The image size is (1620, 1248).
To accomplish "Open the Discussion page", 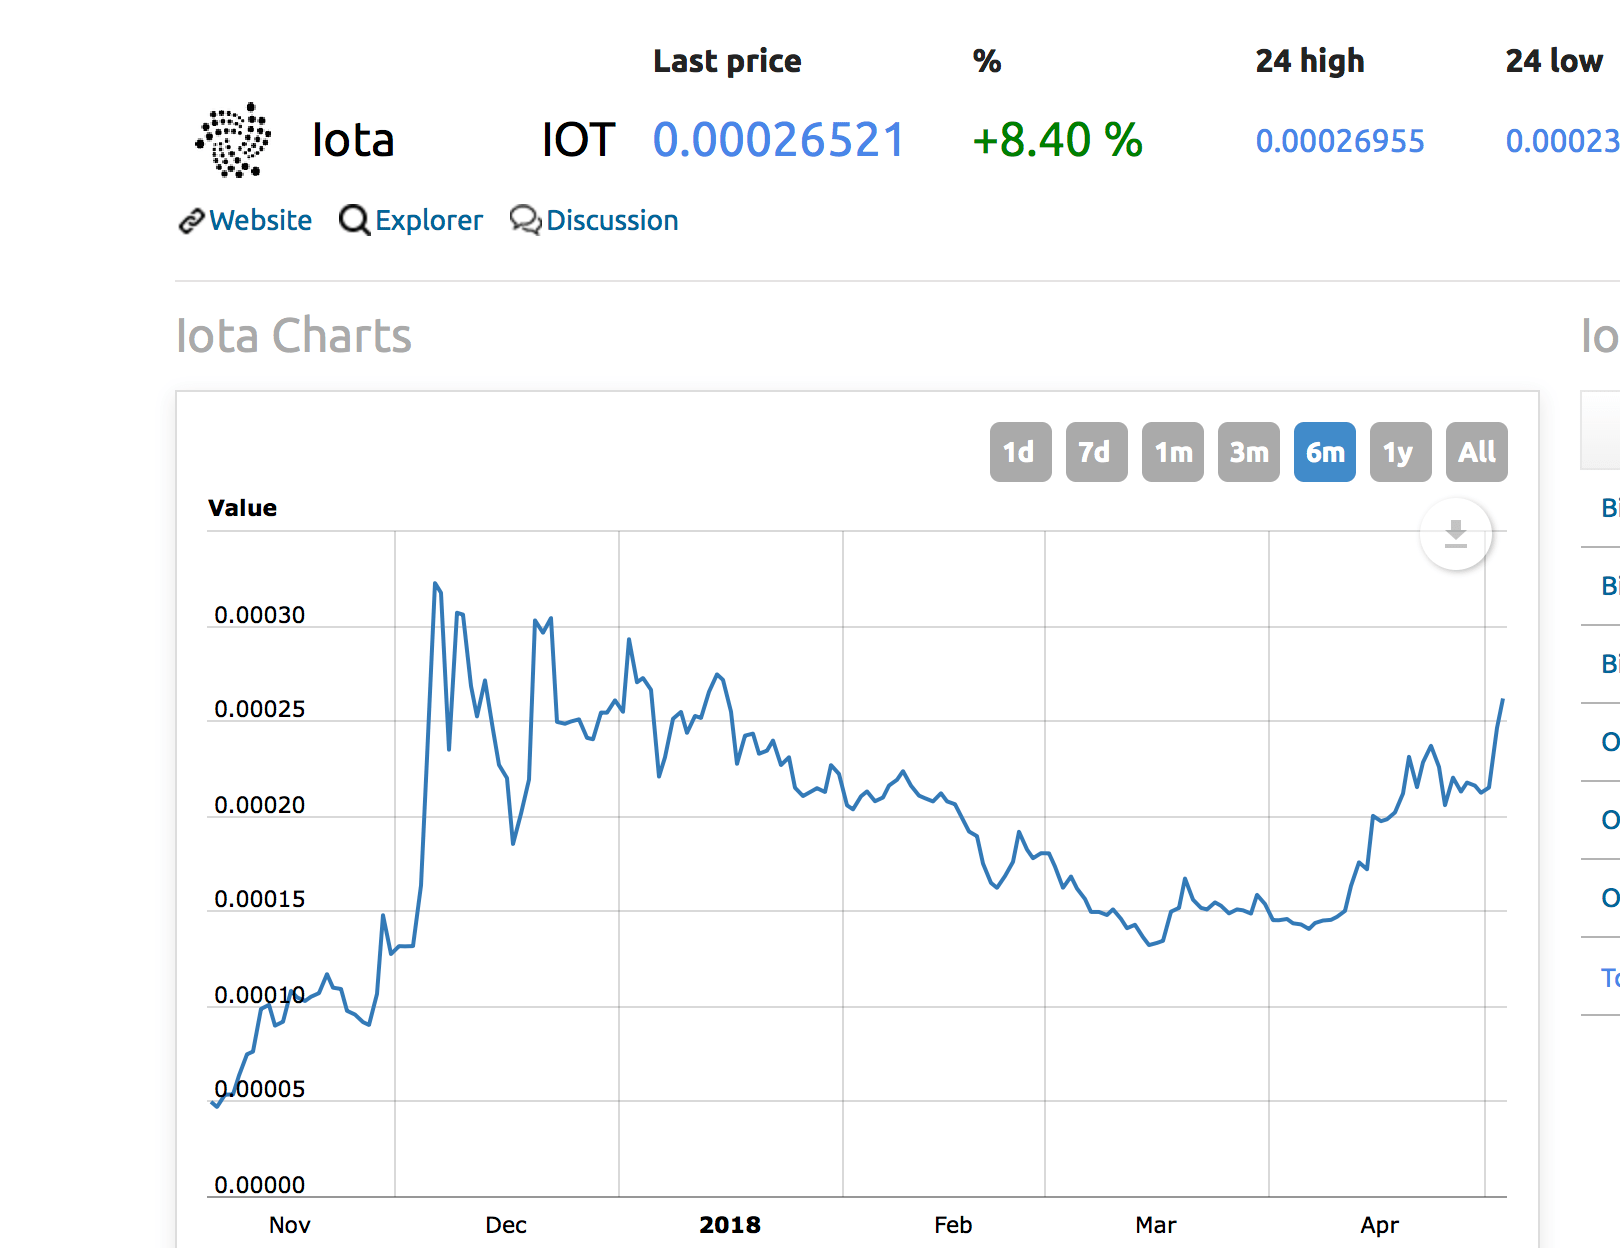I will [x=611, y=221].
